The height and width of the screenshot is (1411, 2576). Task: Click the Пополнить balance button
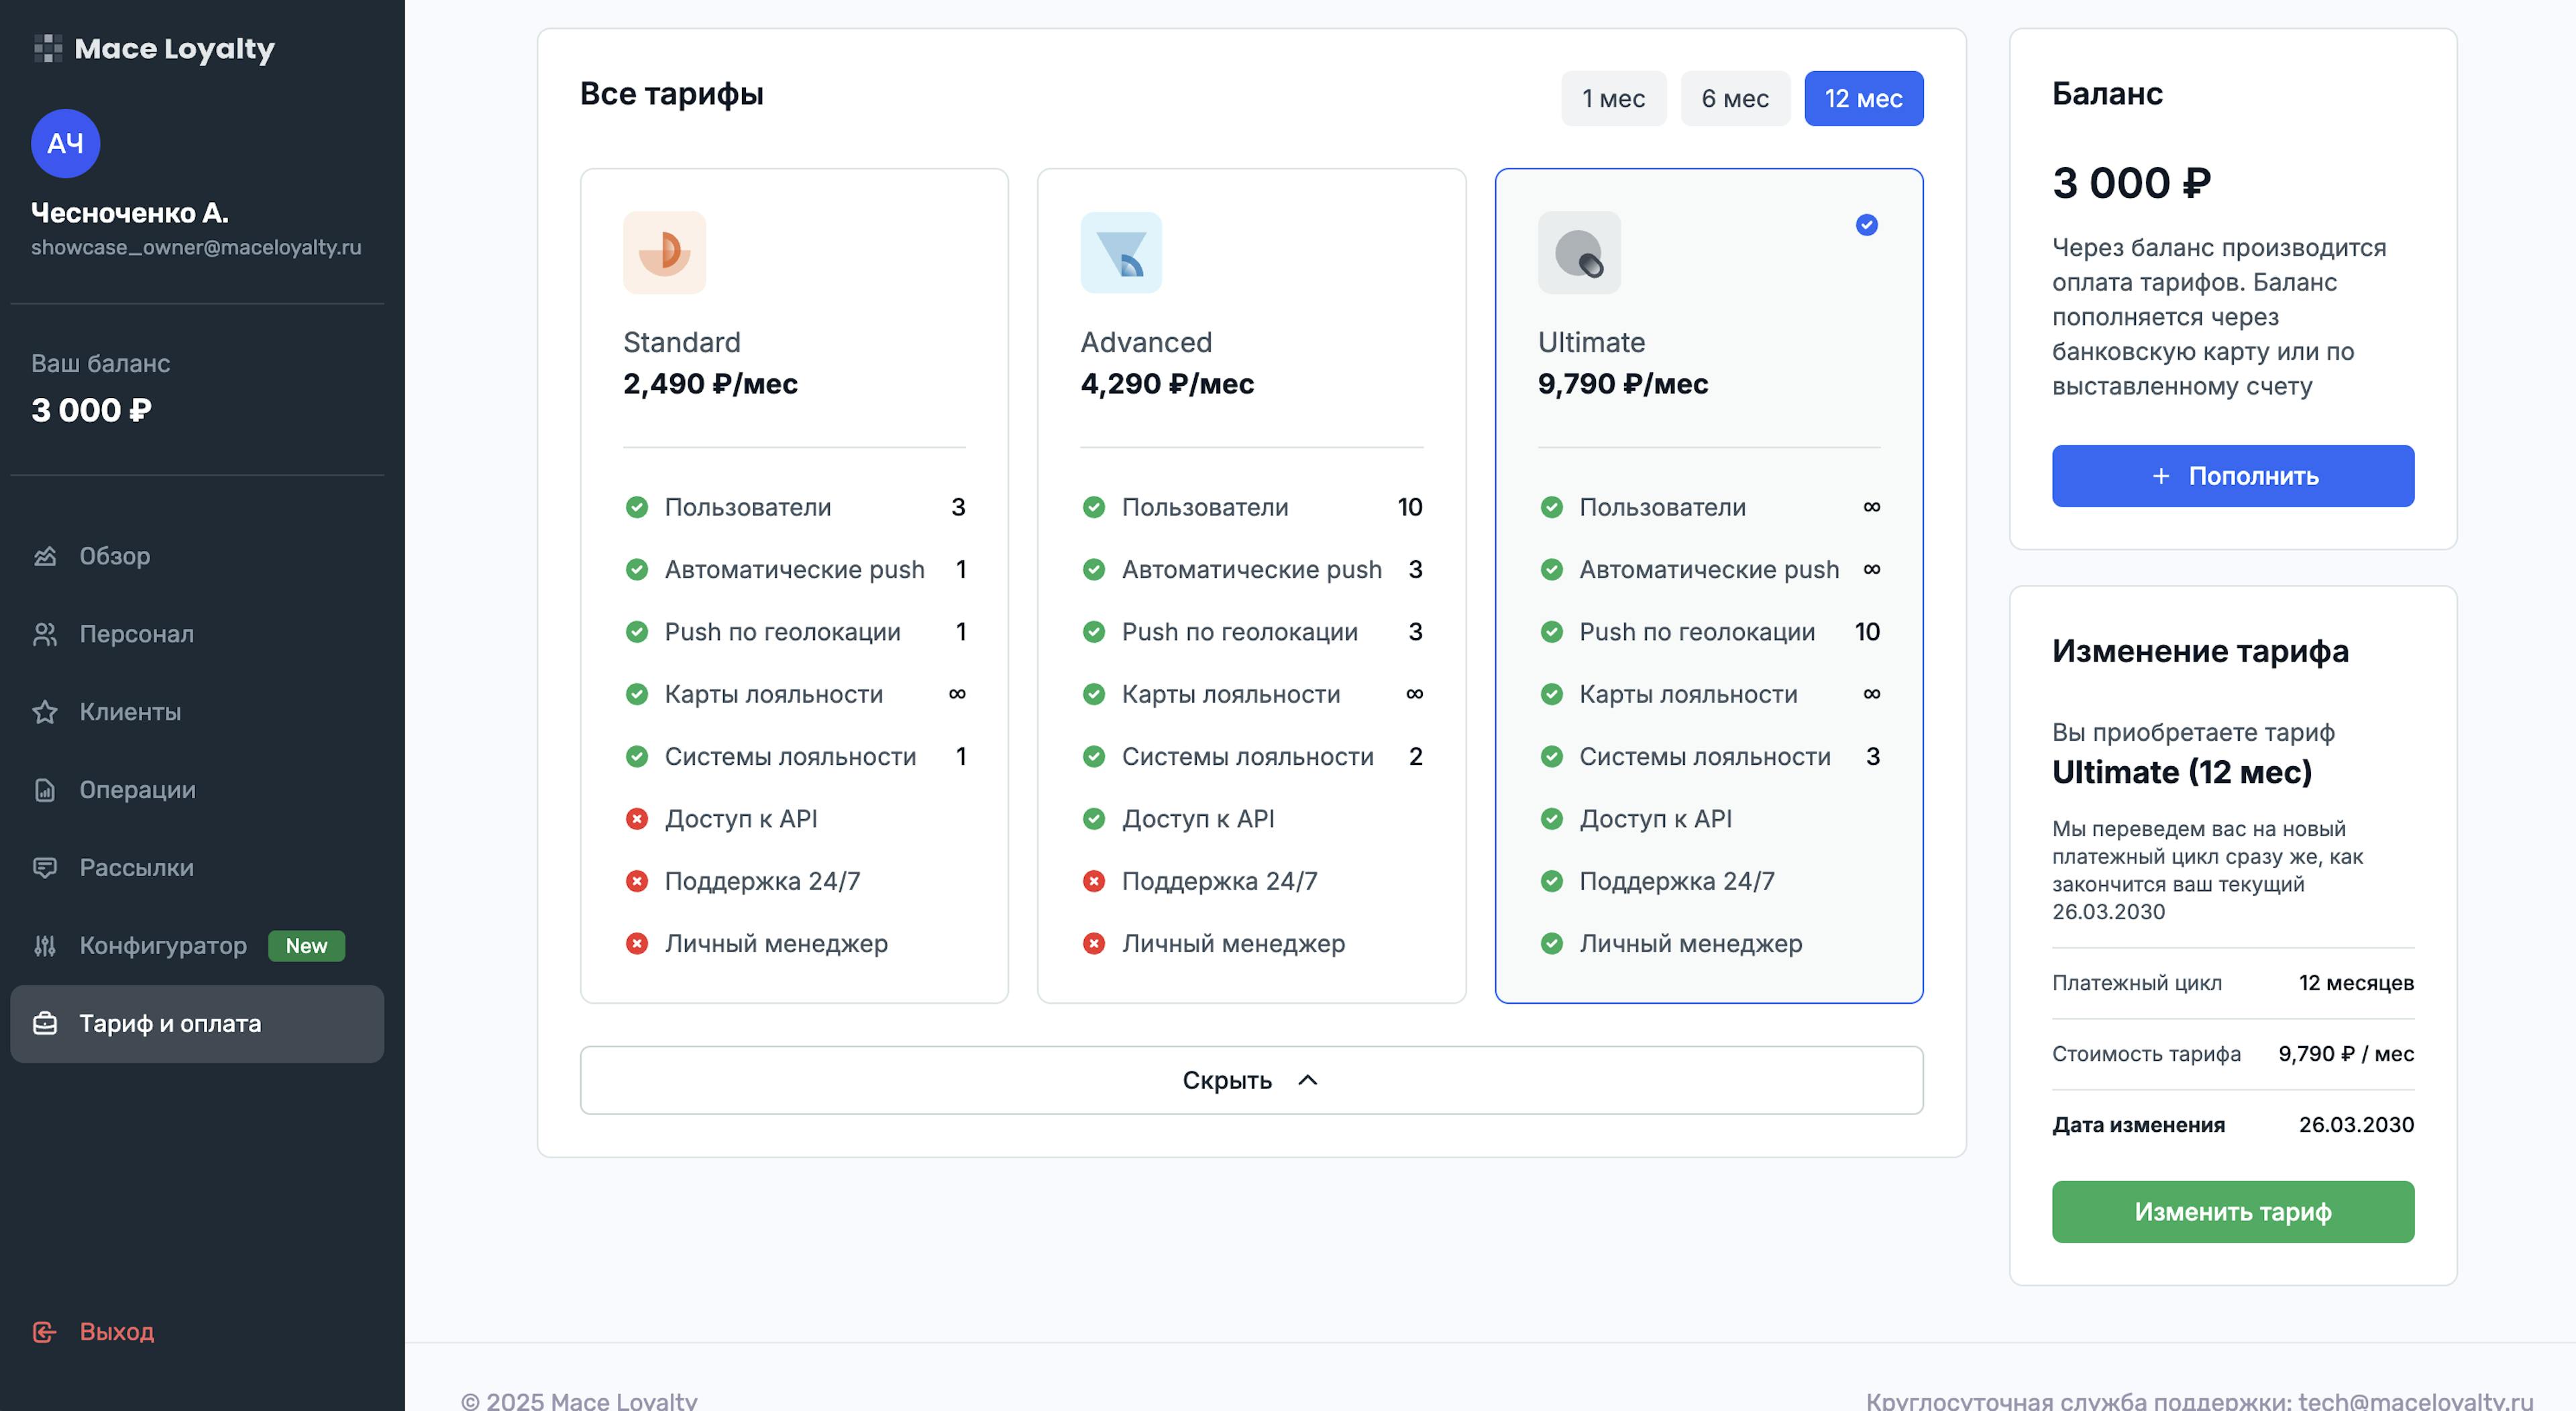(x=2232, y=476)
